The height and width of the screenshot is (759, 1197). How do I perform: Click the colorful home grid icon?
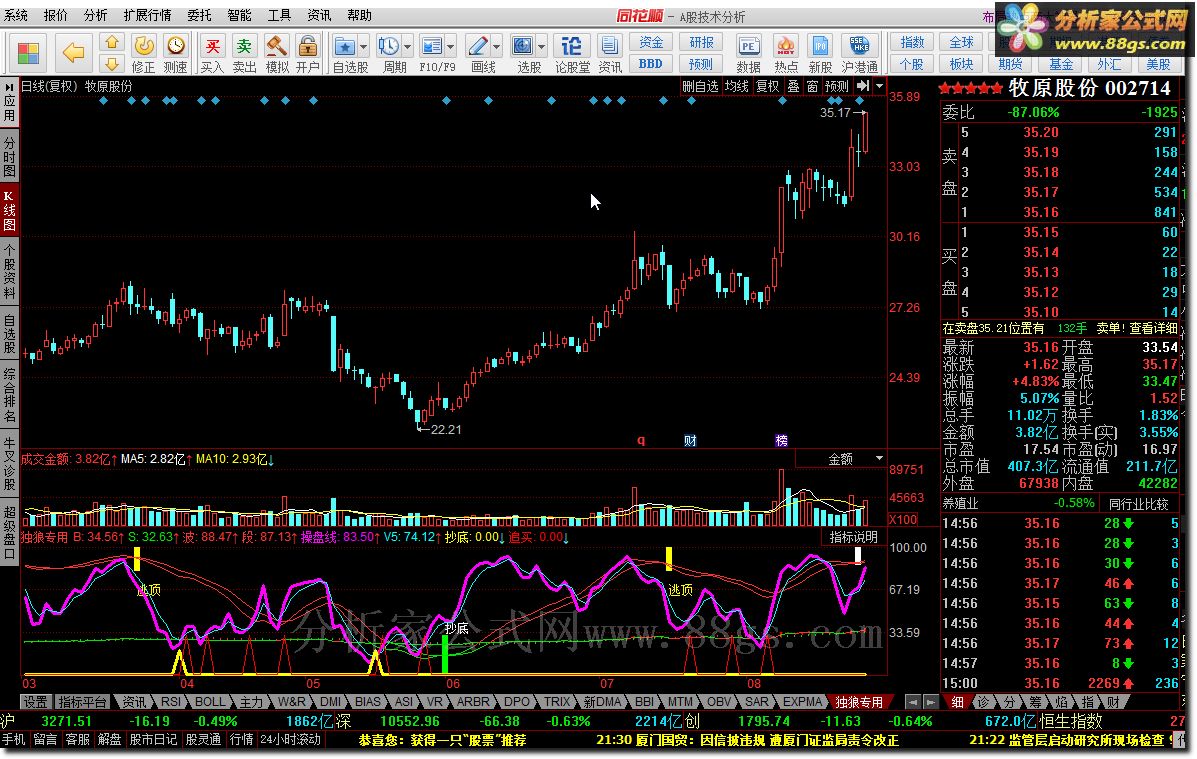(28, 53)
